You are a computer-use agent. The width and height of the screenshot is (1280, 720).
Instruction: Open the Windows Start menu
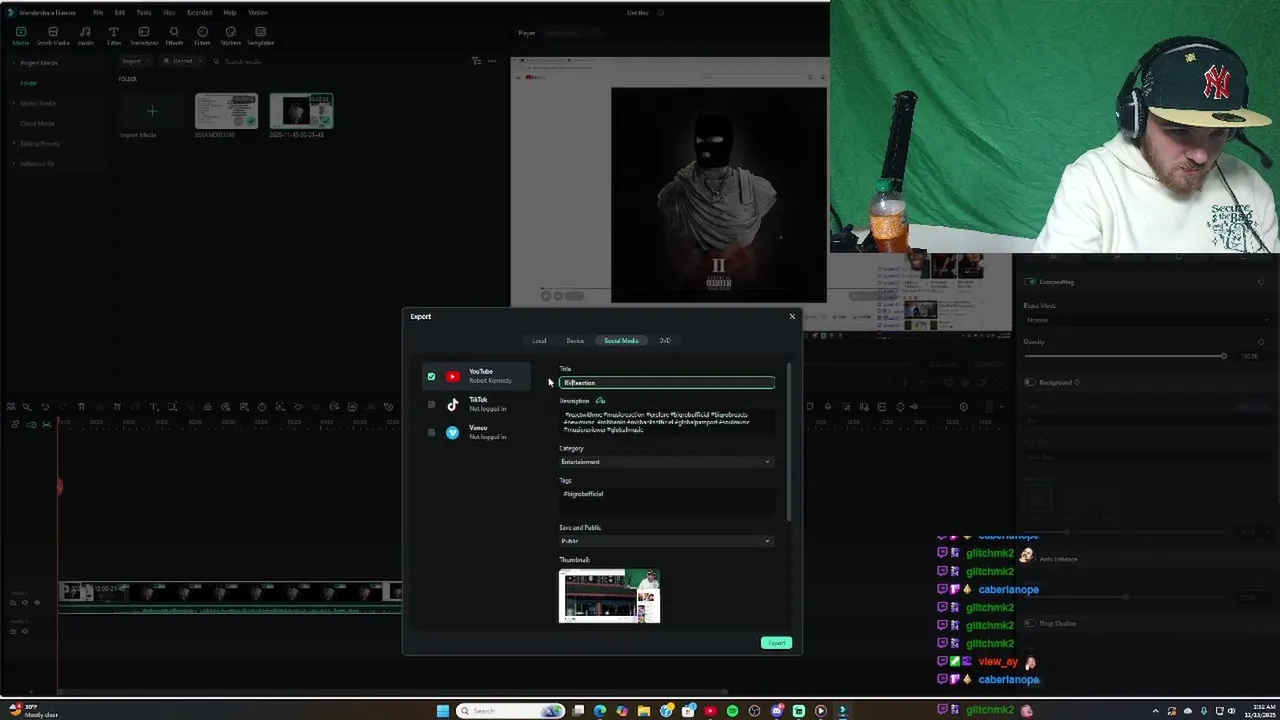tap(443, 711)
